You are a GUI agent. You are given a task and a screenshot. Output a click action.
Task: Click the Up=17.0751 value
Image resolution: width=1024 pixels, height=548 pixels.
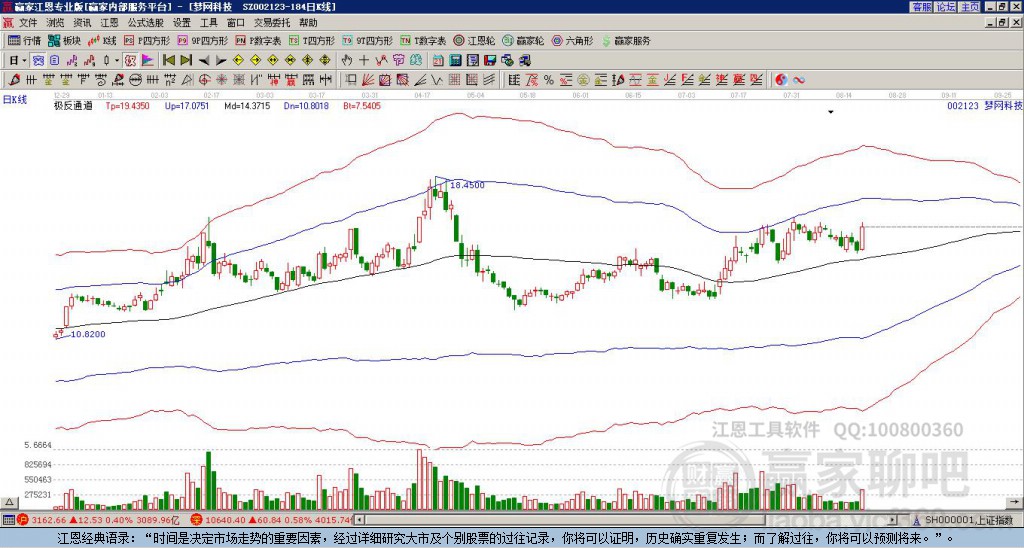pos(187,105)
